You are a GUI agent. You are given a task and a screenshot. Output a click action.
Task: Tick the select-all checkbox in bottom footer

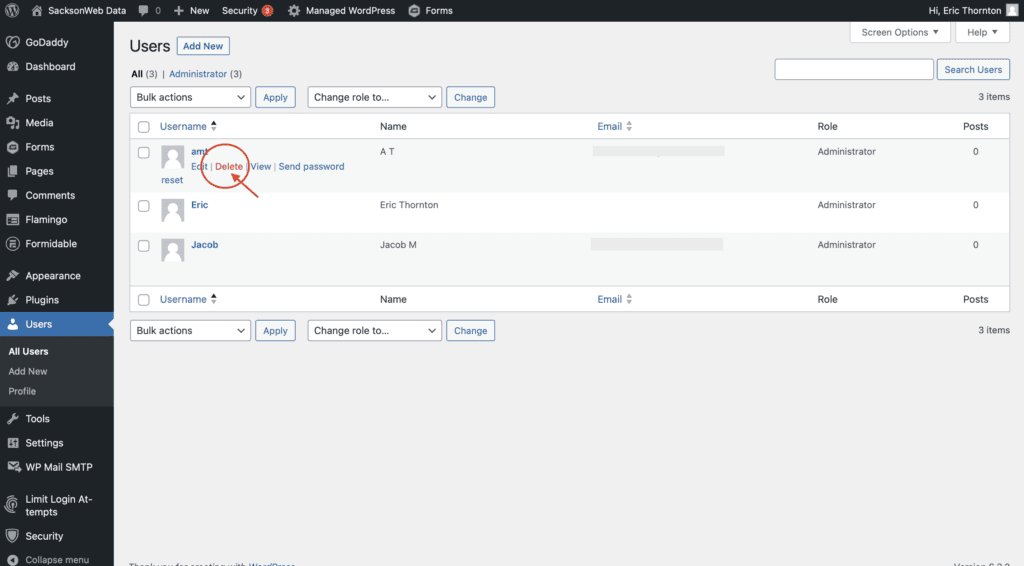[x=144, y=300]
